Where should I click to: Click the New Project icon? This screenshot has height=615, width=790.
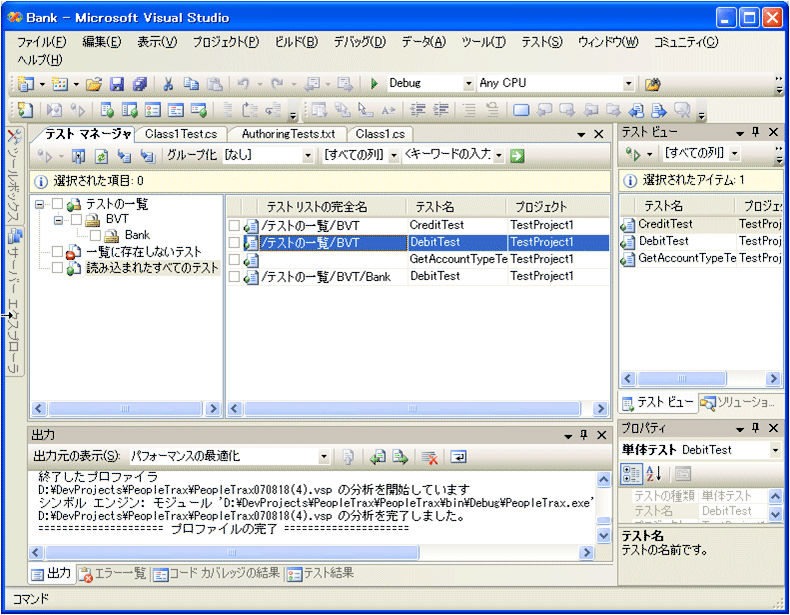click(x=25, y=84)
